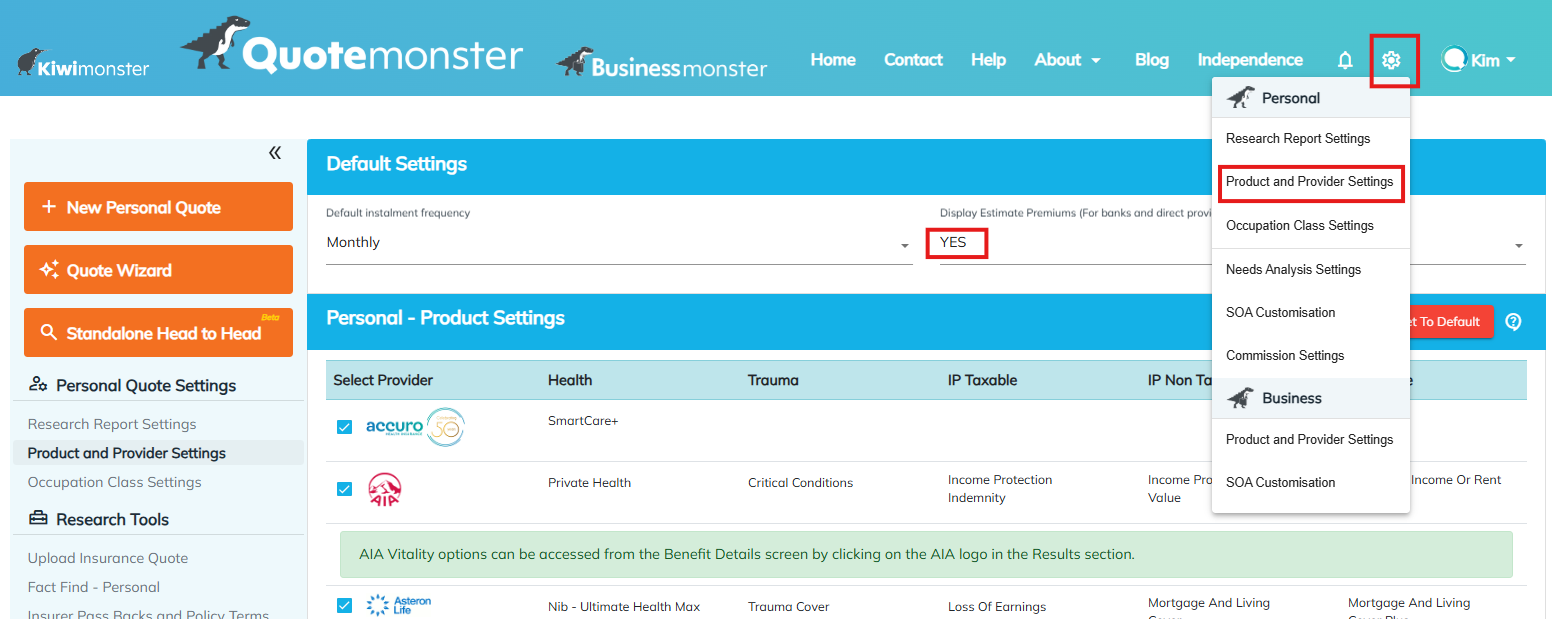Screen dimensions: 1552x619
Task: Open the notifications bell
Action: [x=1345, y=61]
